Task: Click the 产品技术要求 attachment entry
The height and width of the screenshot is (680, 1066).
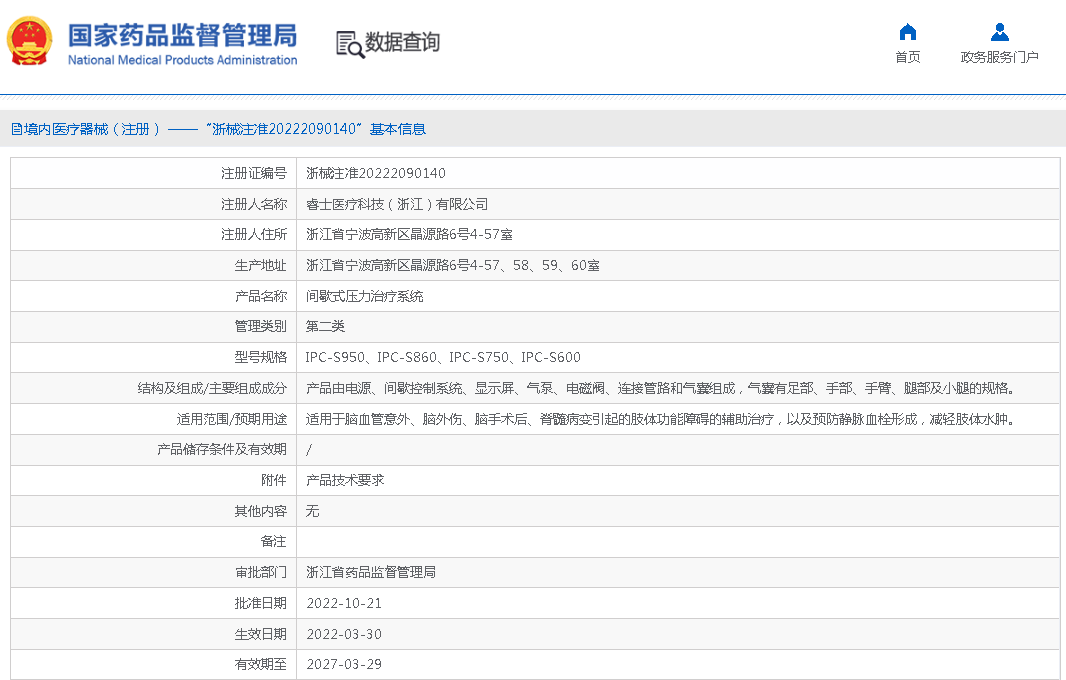Action: pos(345,480)
